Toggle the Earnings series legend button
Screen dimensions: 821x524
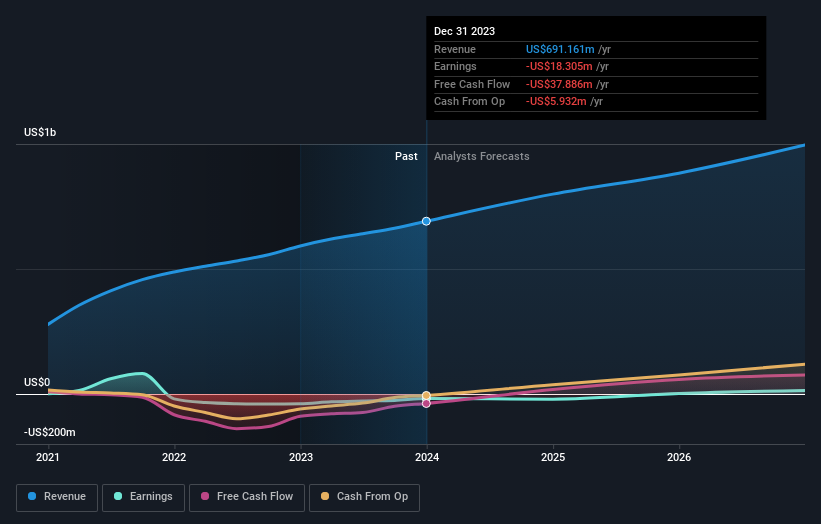[143, 497]
